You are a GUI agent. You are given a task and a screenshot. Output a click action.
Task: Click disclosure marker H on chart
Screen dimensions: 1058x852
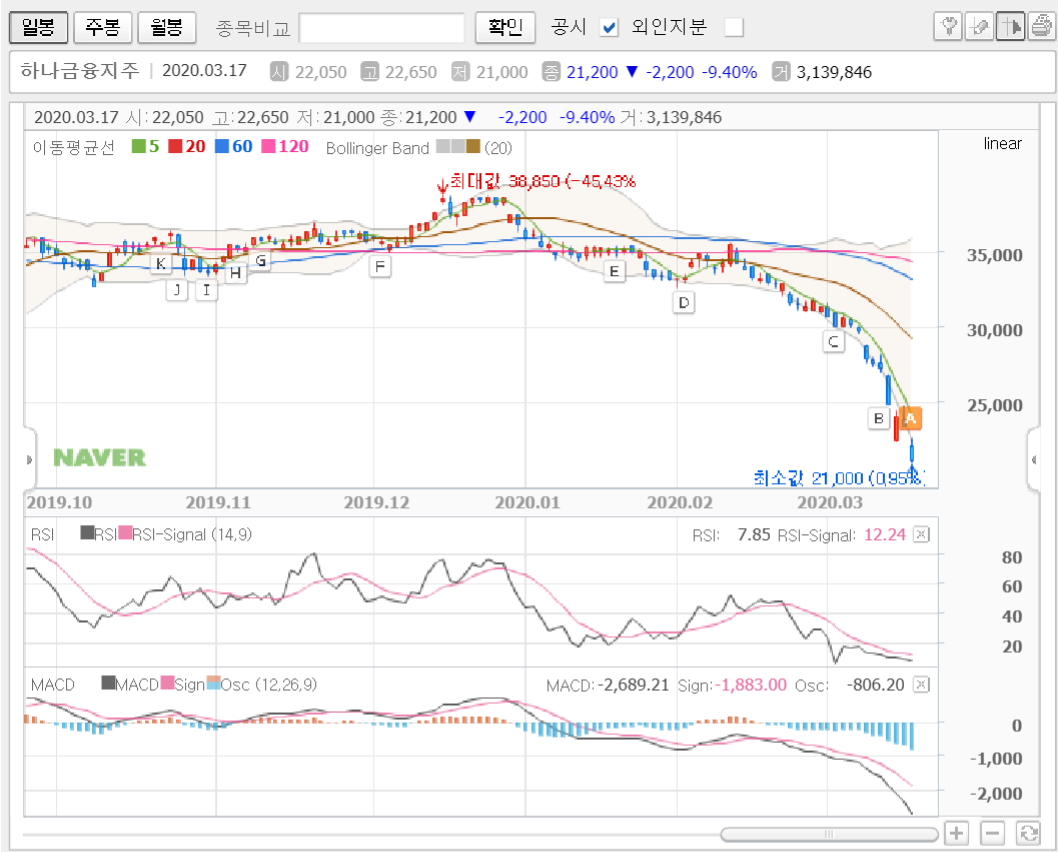coord(235,273)
